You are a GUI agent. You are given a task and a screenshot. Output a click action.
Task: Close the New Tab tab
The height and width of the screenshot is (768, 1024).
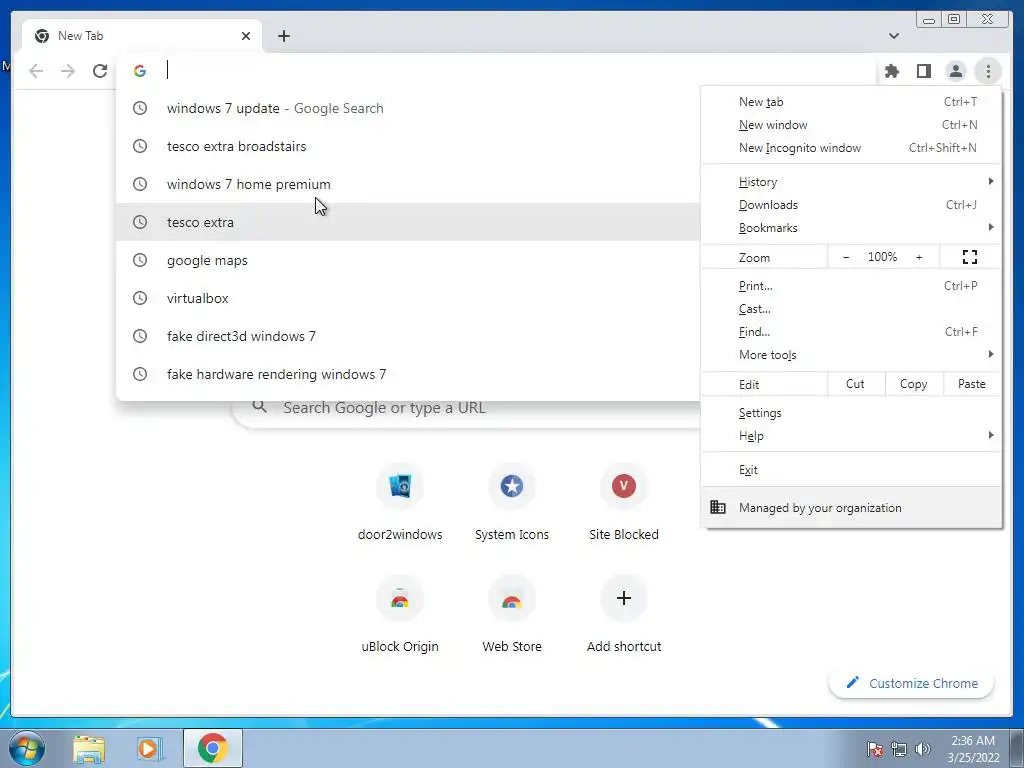[x=246, y=36]
